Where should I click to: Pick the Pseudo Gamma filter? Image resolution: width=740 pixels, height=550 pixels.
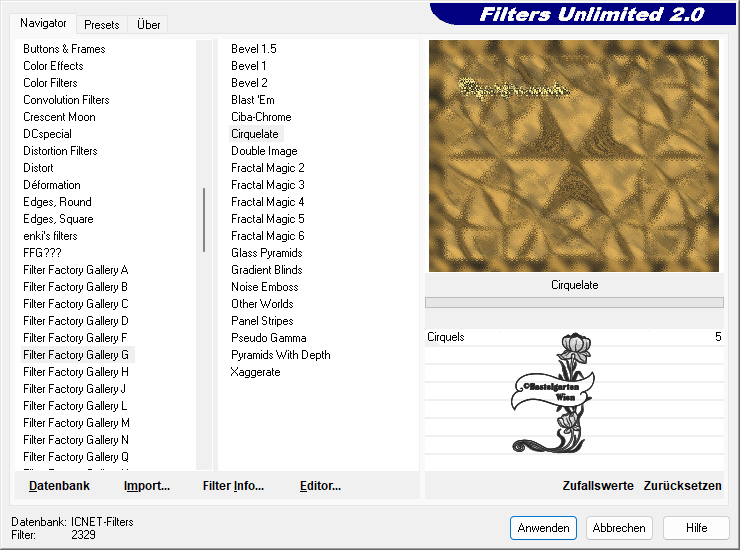[269, 338]
